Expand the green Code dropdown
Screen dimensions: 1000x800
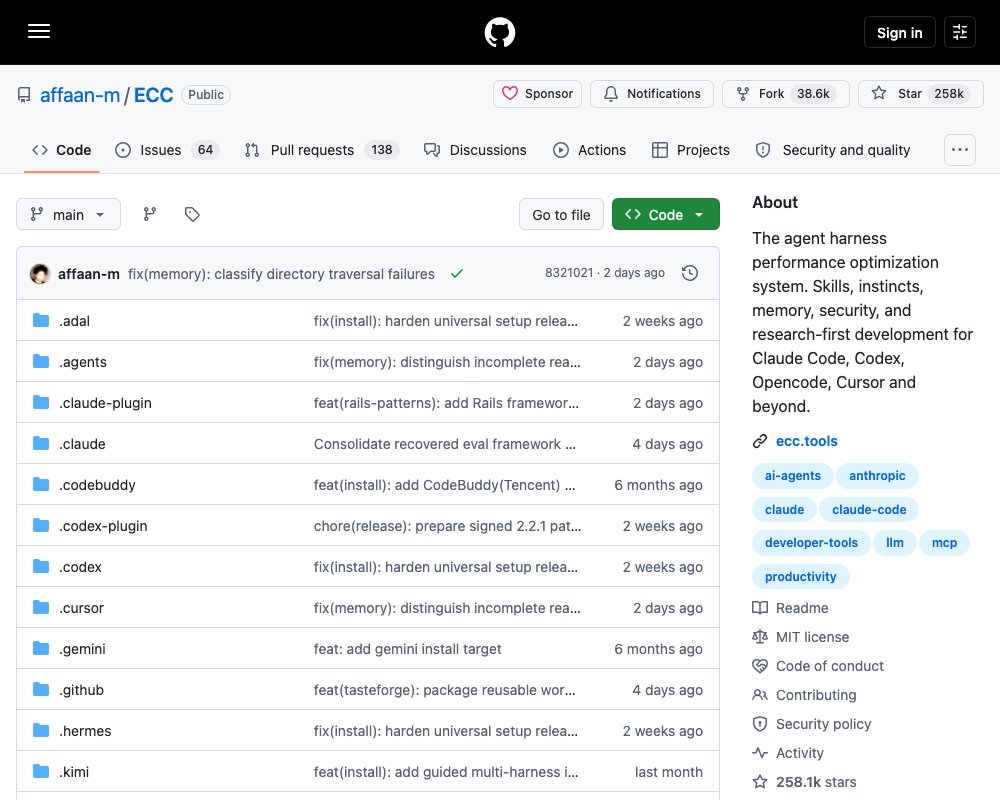pyautogui.click(x=666, y=214)
